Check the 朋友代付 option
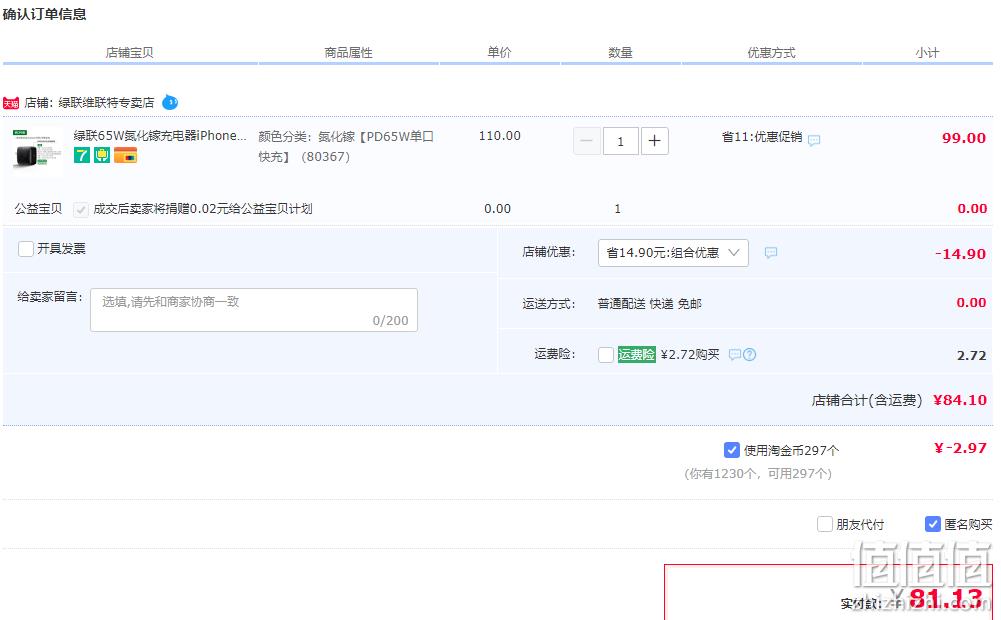The height and width of the screenshot is (620, 1001). coord(825,524)
